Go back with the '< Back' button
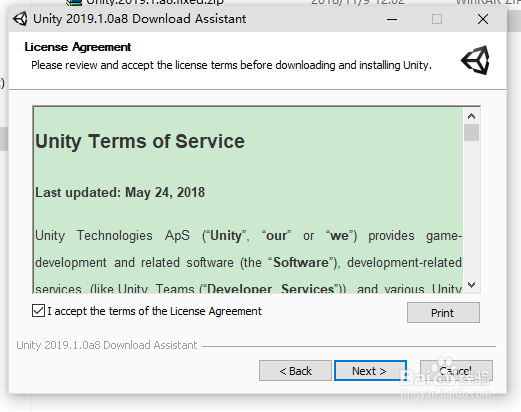The height and width of the screenshot is (412, 521). pyautogui.click(x=295, y=371)
